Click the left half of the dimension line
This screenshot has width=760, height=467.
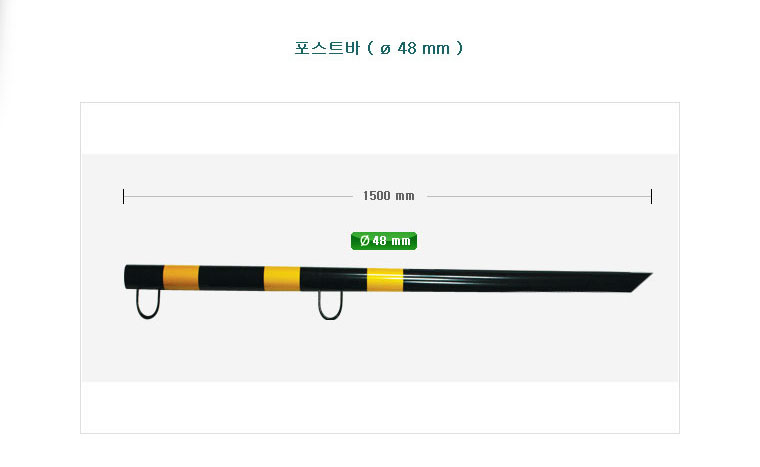[x=238, y=196]
